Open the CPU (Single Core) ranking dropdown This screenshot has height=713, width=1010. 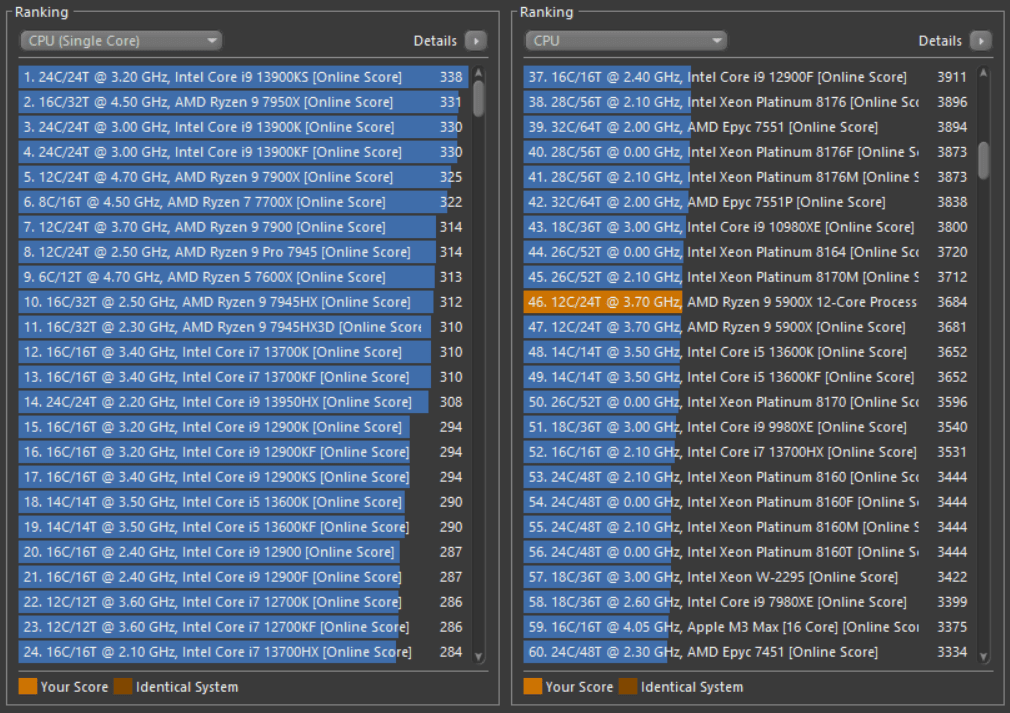(121, 41)
